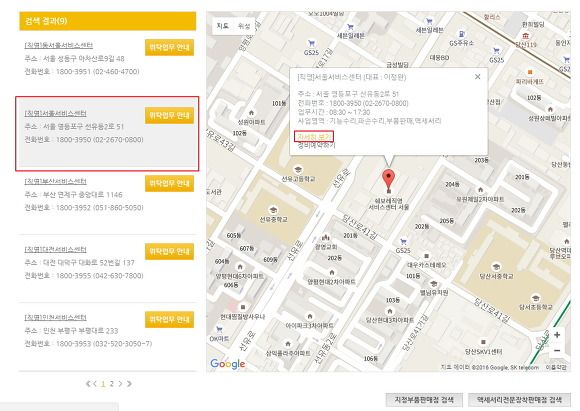Click 위탁업무 안내 button for 인천서비스센터
The image size is (580, 411).
pos(169,320)
